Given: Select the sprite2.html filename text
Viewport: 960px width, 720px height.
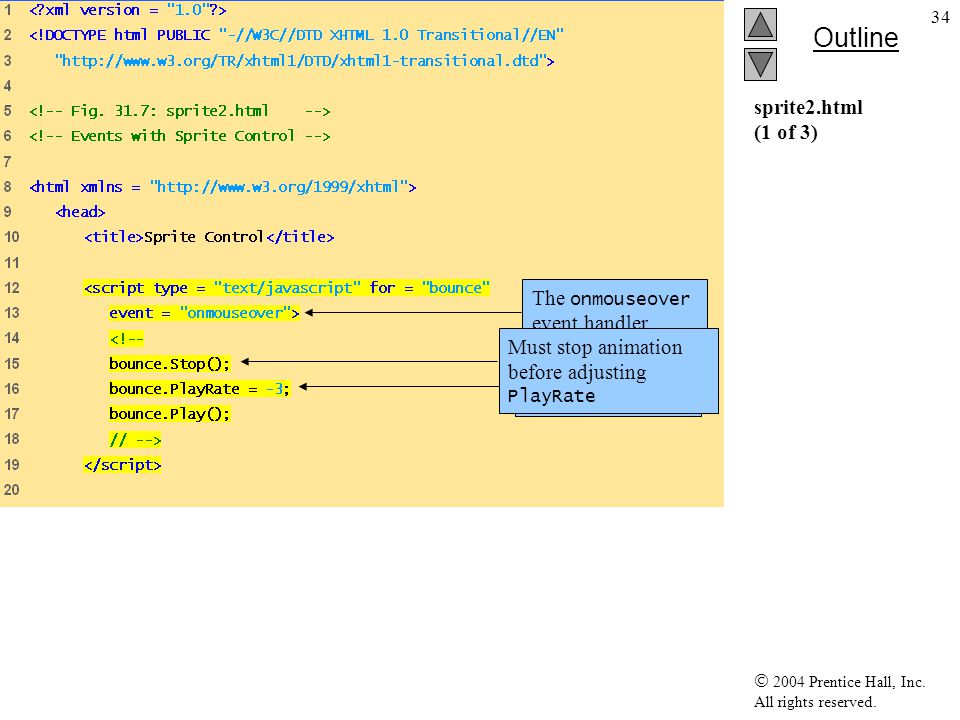Looking at the screenshot, I should pyautogui.click(x=808, y=108).
